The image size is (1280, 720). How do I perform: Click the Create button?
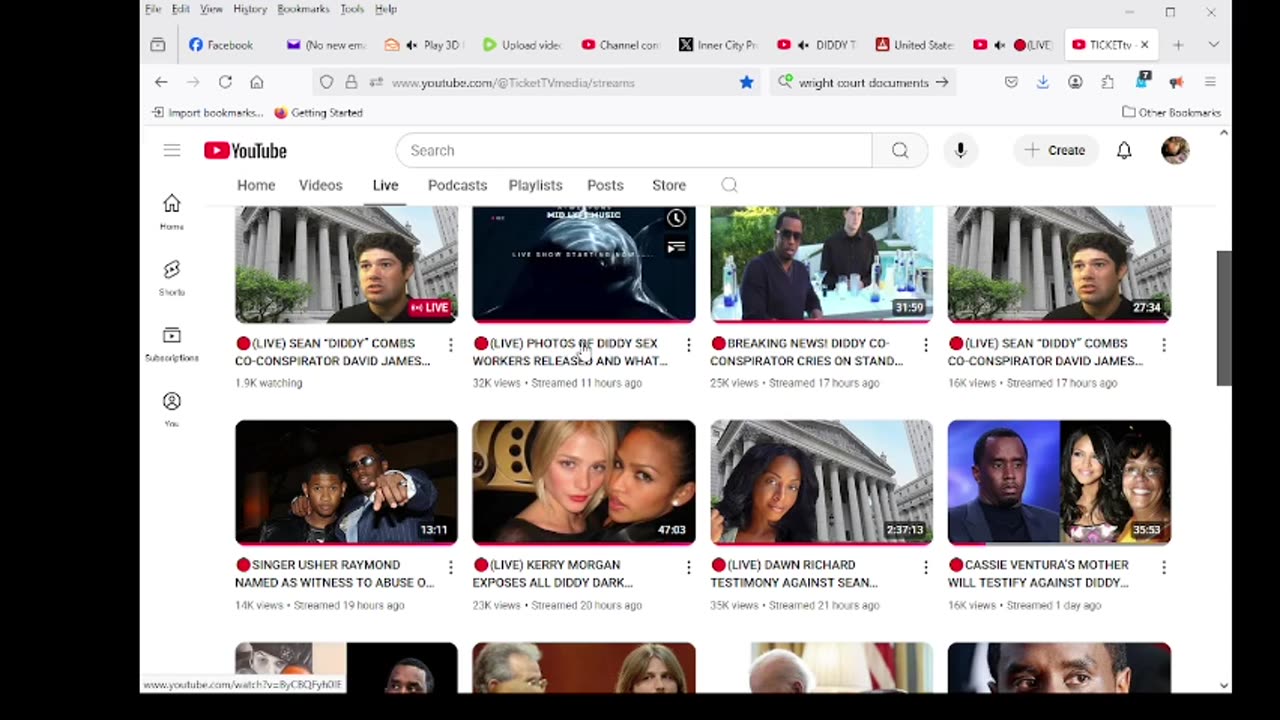(1055, 150)
